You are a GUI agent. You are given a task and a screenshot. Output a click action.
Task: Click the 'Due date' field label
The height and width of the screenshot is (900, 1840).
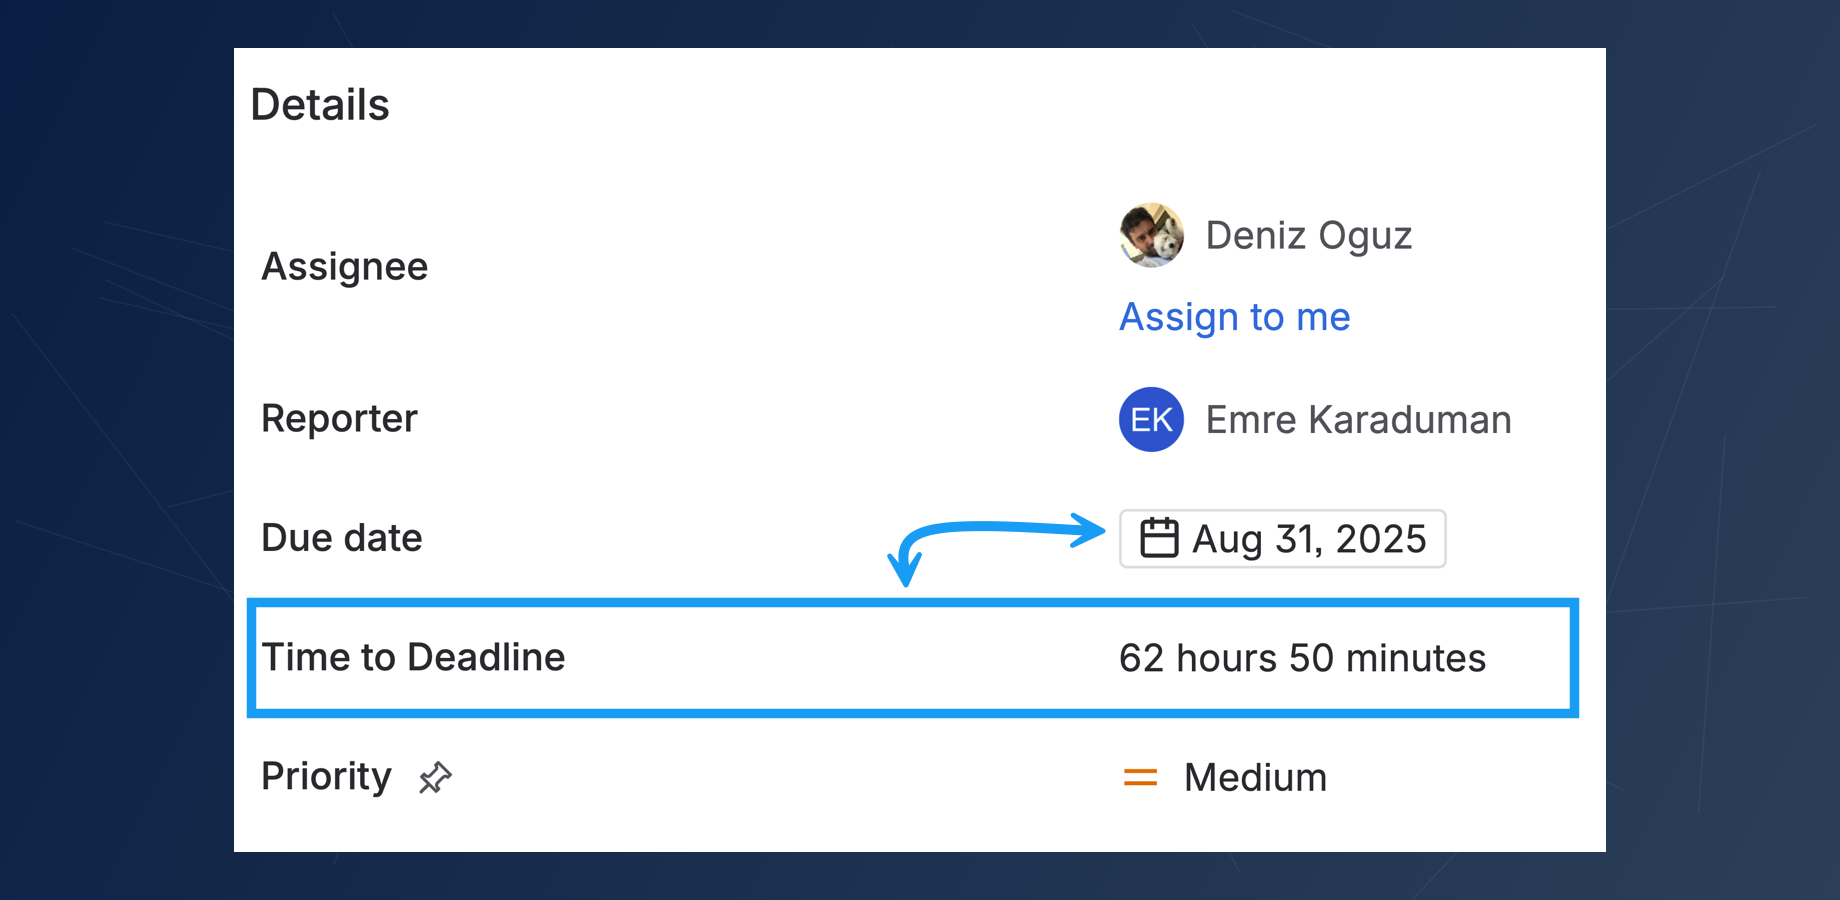click(341, 538)
